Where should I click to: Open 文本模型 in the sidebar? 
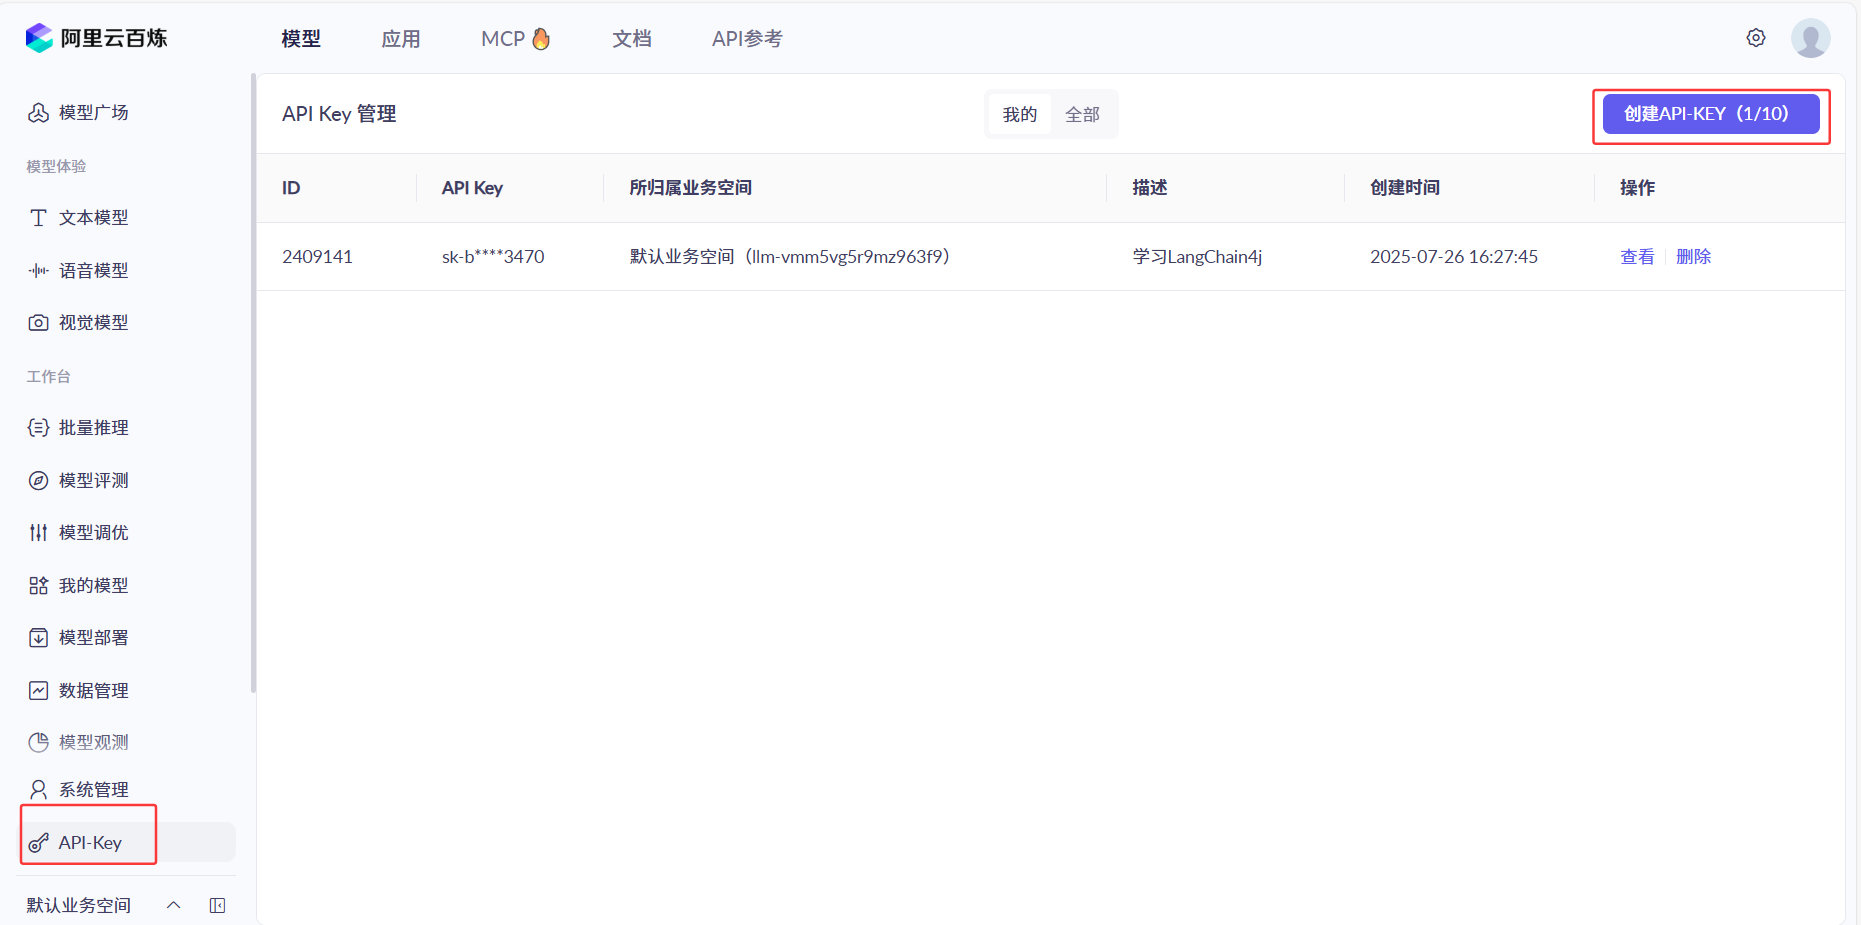pyautogui.click(x=93, y=217)
